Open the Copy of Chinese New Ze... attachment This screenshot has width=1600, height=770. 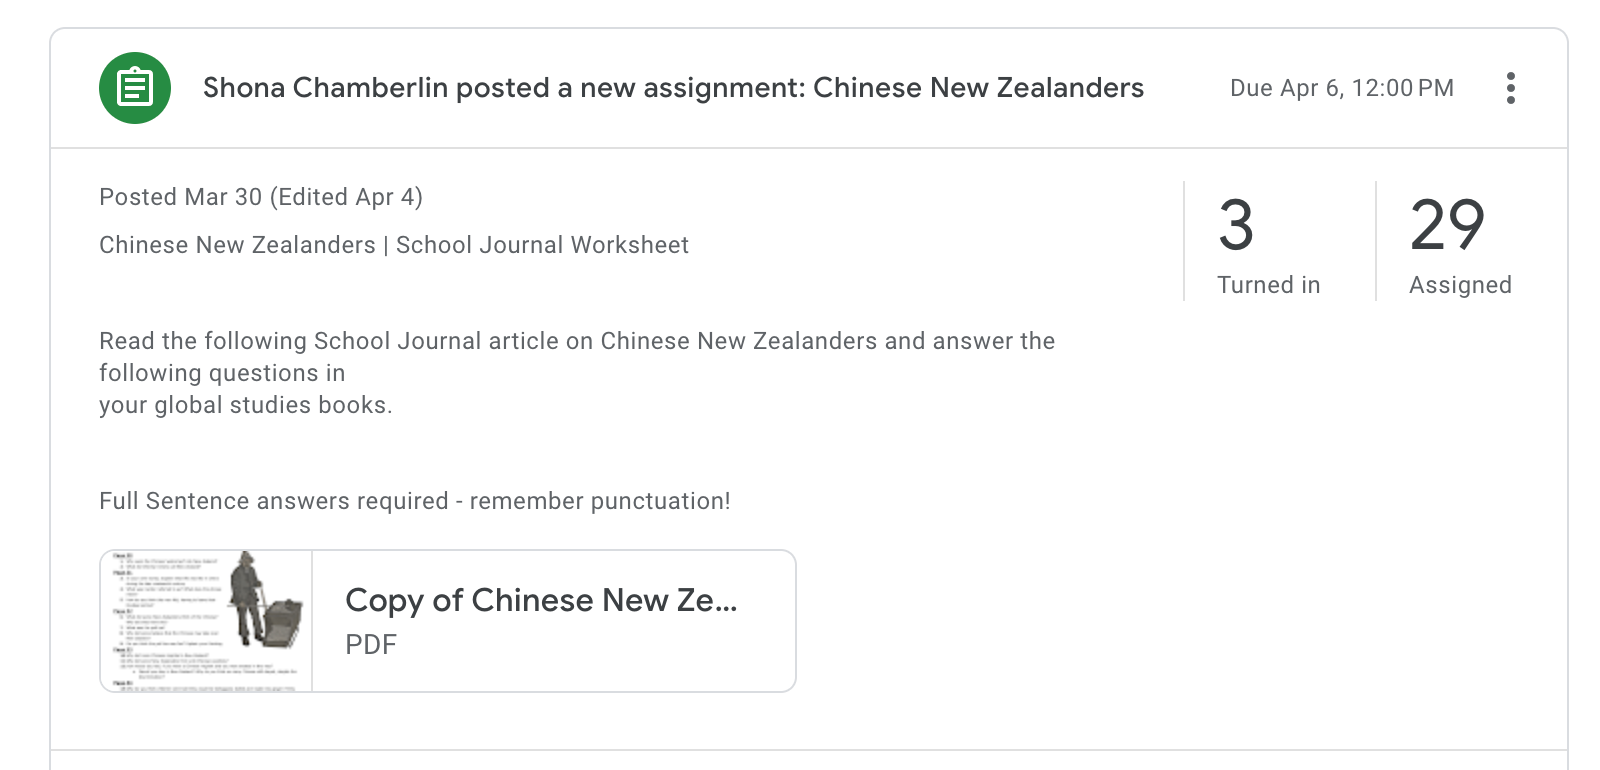542,601
